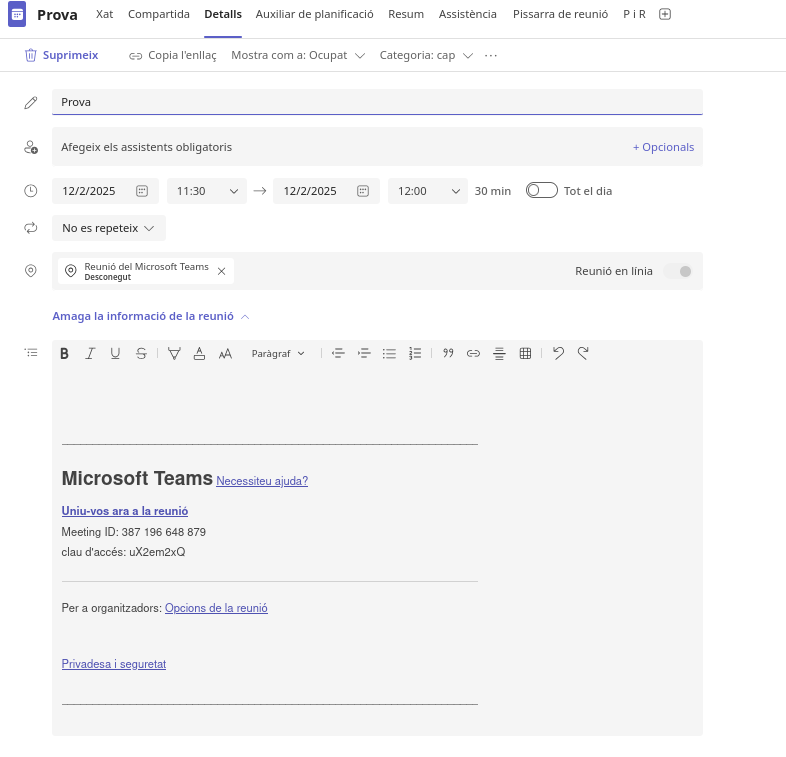Open the P i R tab
The height and width of the screenshot is (757, 786).
pos(634,14)
